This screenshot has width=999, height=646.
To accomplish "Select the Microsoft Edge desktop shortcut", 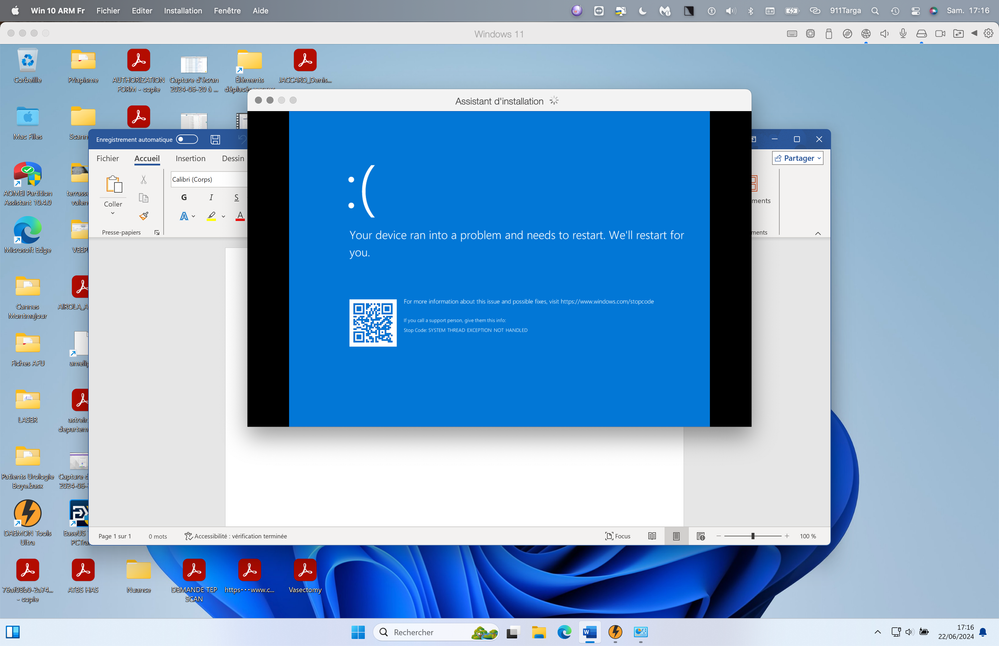I will point(27,235).
